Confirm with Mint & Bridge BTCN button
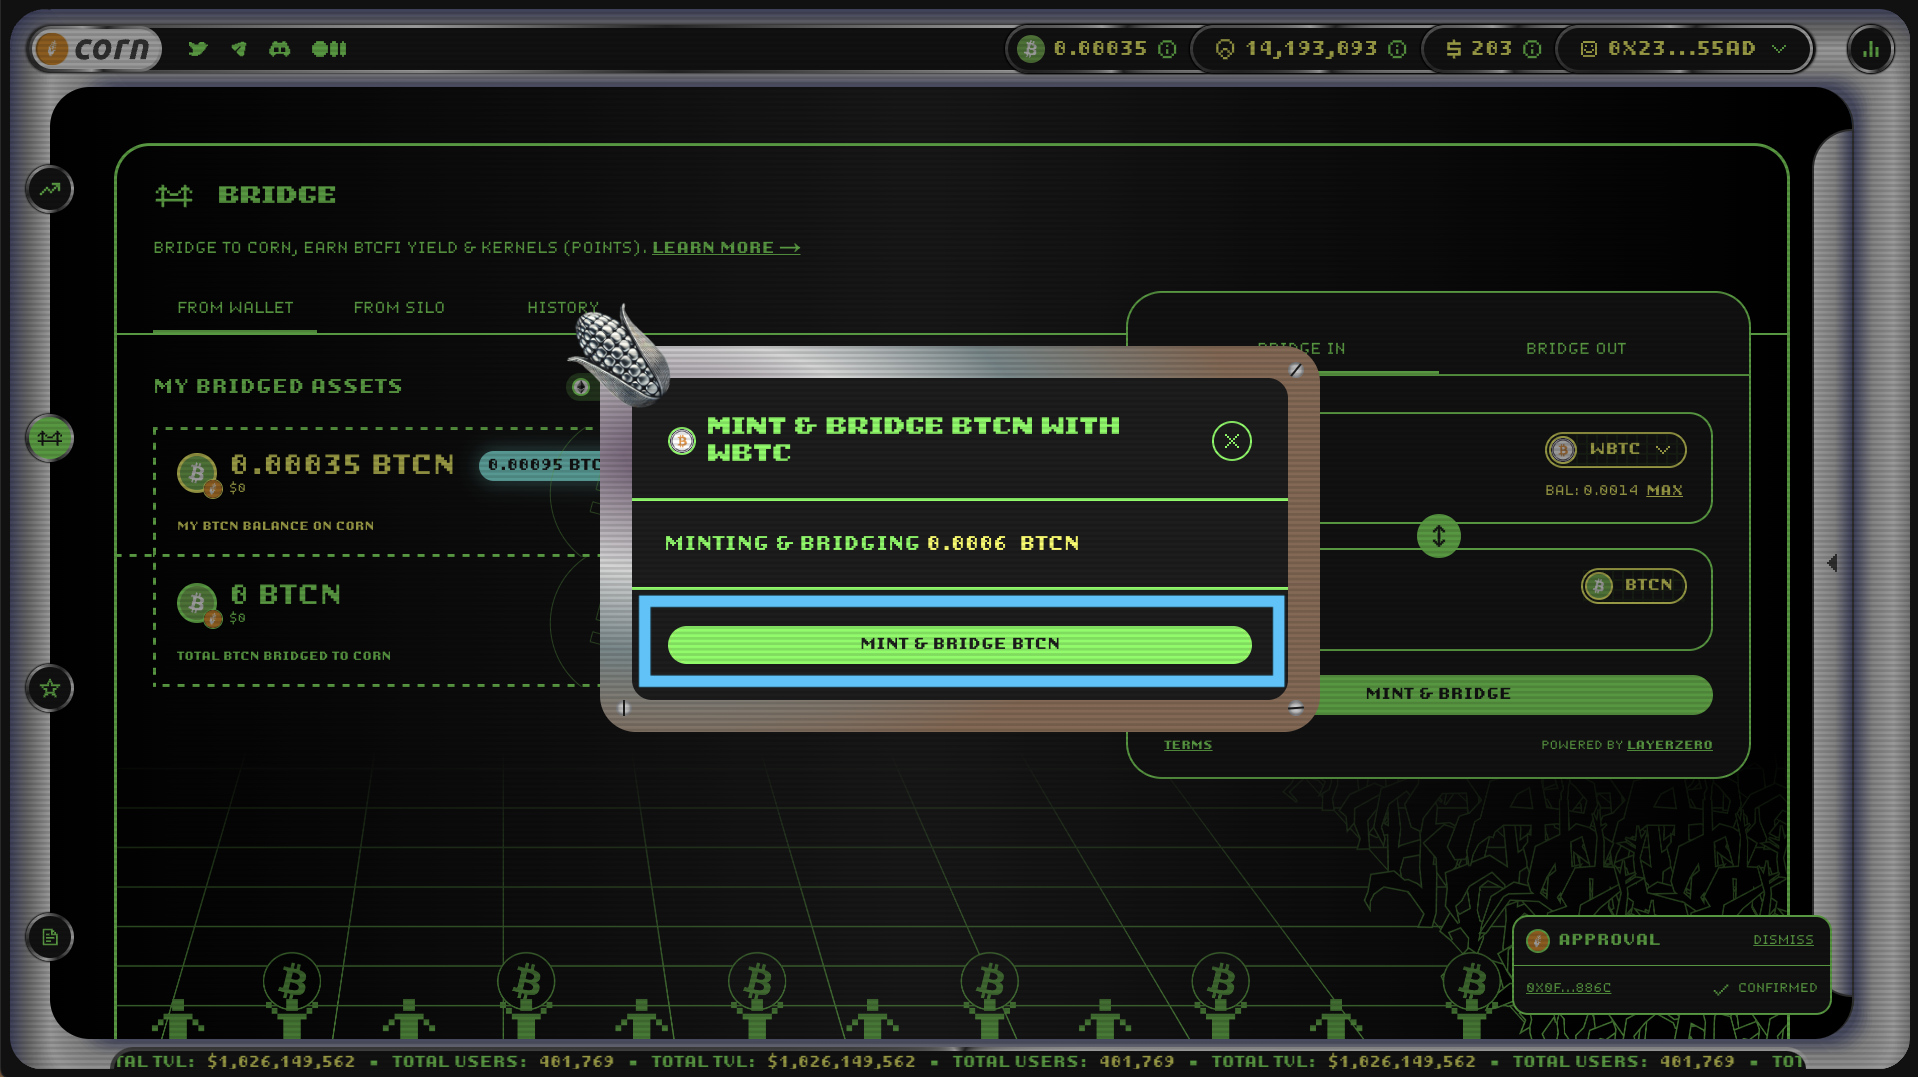The height and width of the screenshot is (1077, 1918). coord(959,644)
